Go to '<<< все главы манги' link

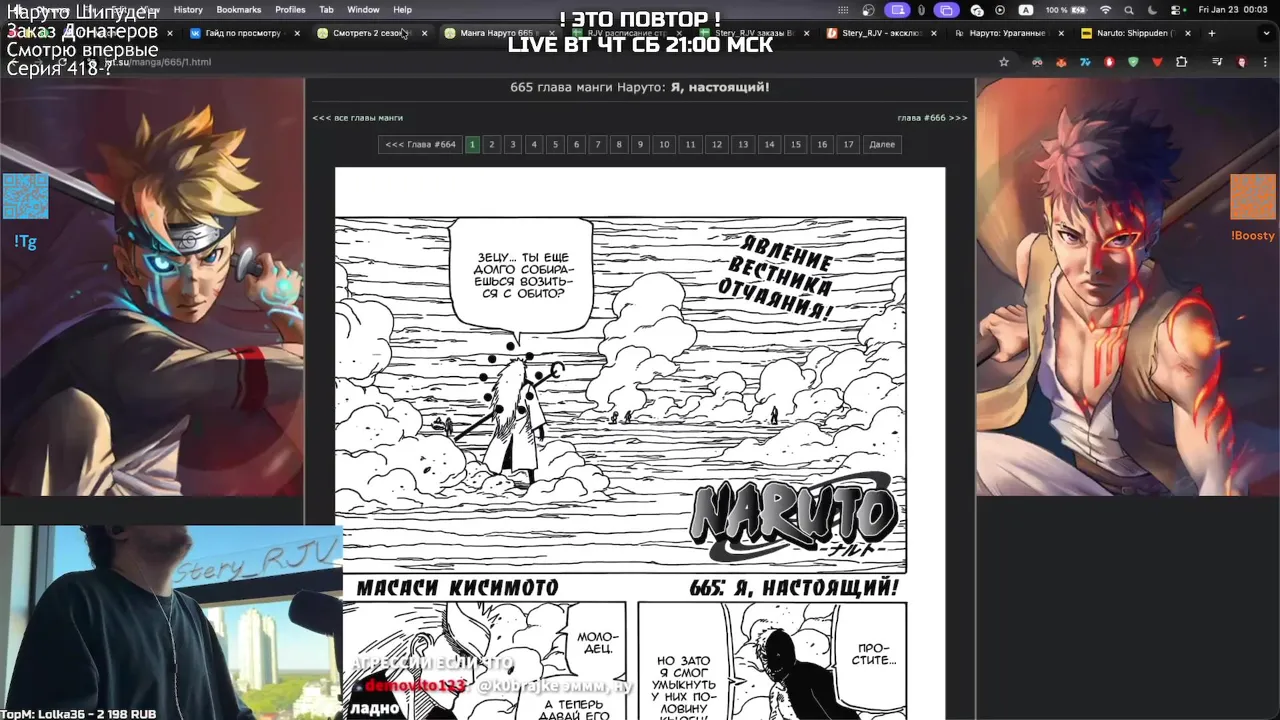358,118
